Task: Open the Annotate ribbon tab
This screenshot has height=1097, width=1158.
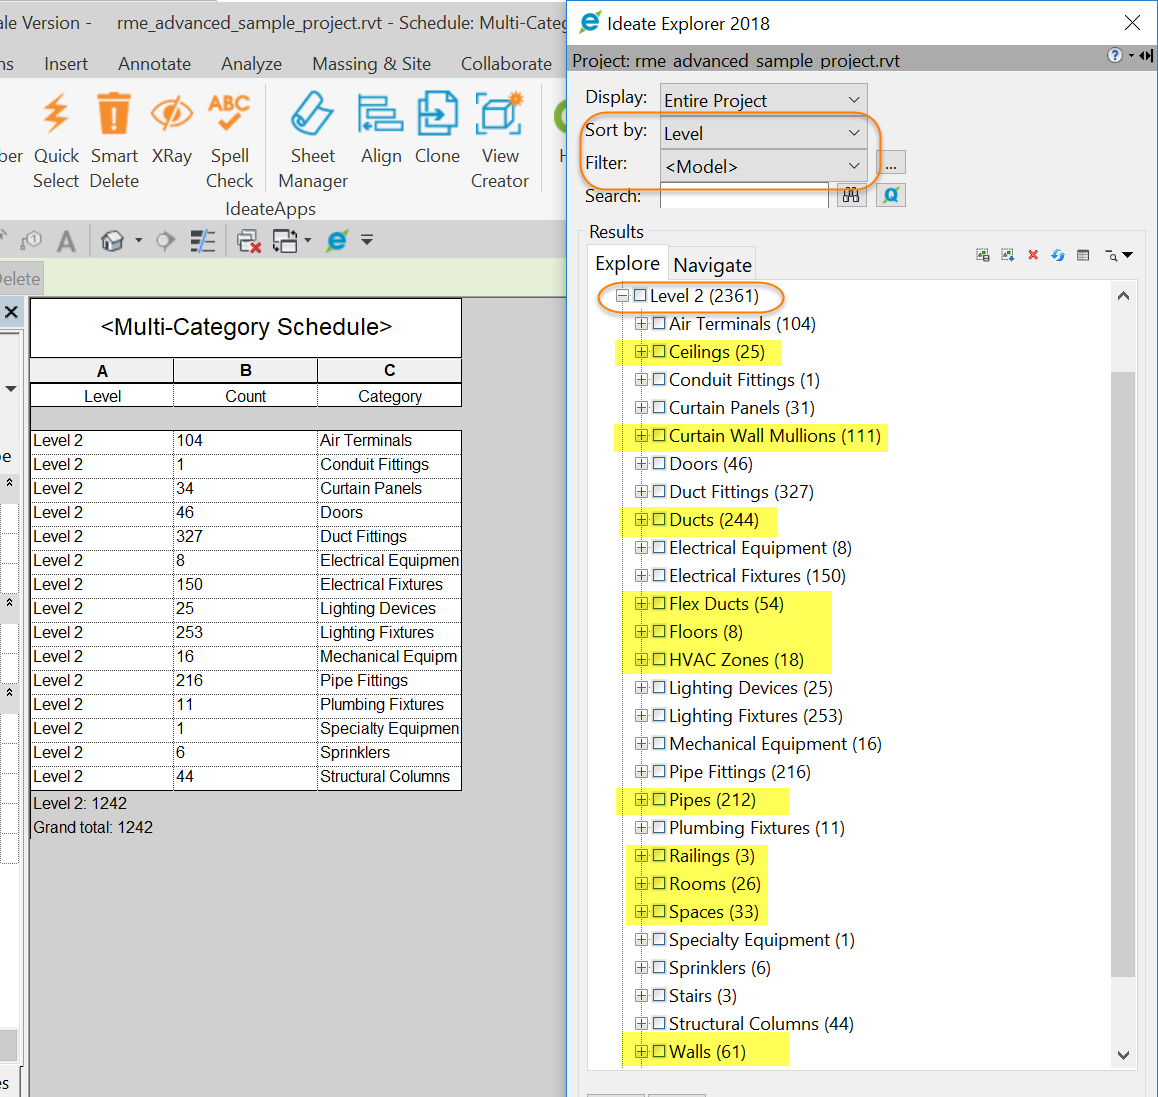Action: point(154,63)
